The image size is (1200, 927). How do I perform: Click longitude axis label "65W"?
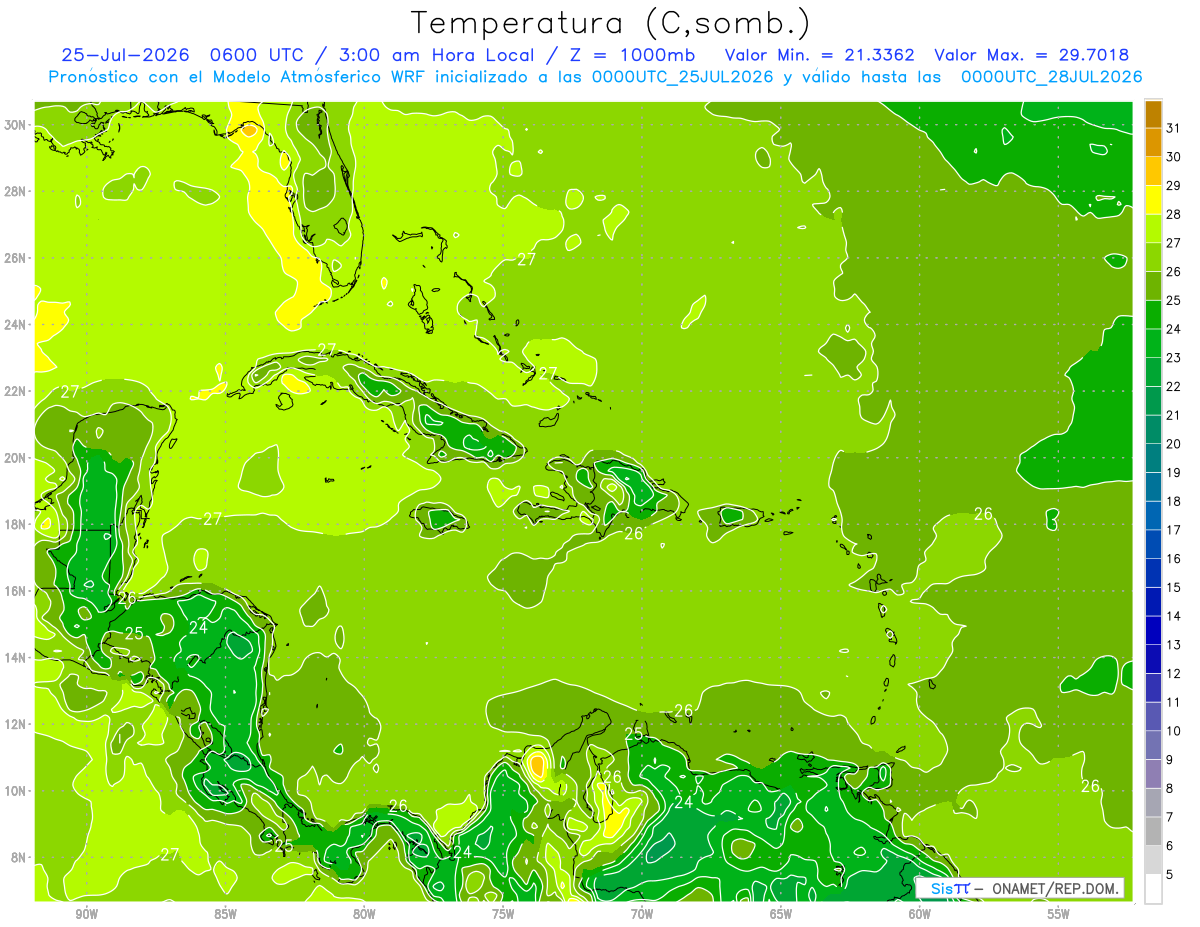point(781,915)
